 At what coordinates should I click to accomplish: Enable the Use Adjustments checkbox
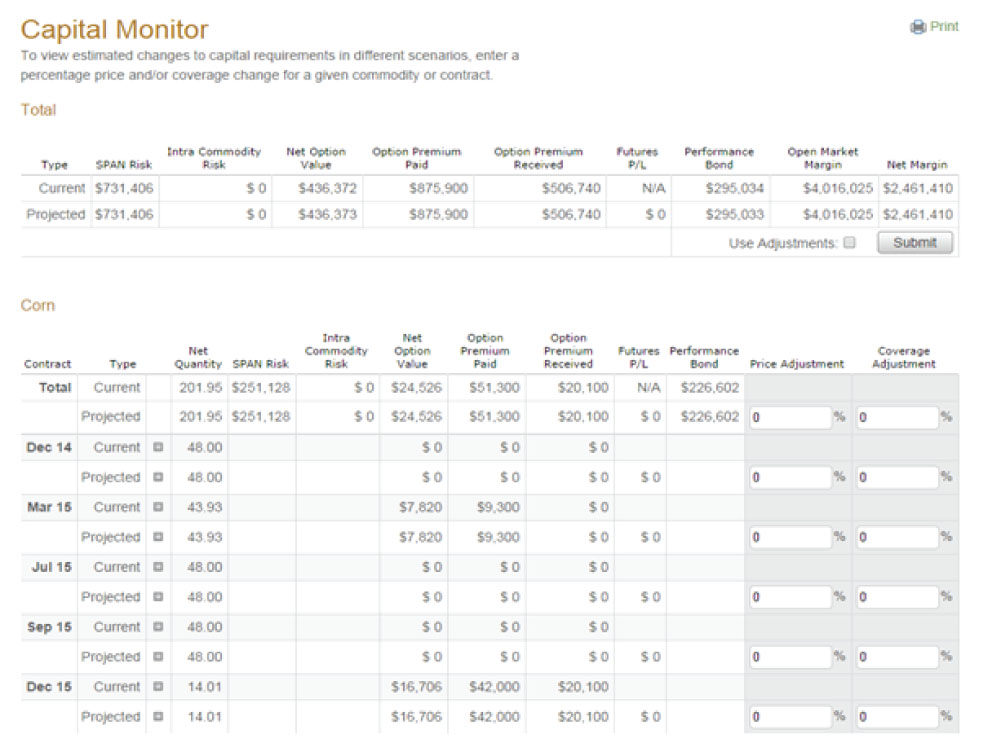tap(849, 242)
